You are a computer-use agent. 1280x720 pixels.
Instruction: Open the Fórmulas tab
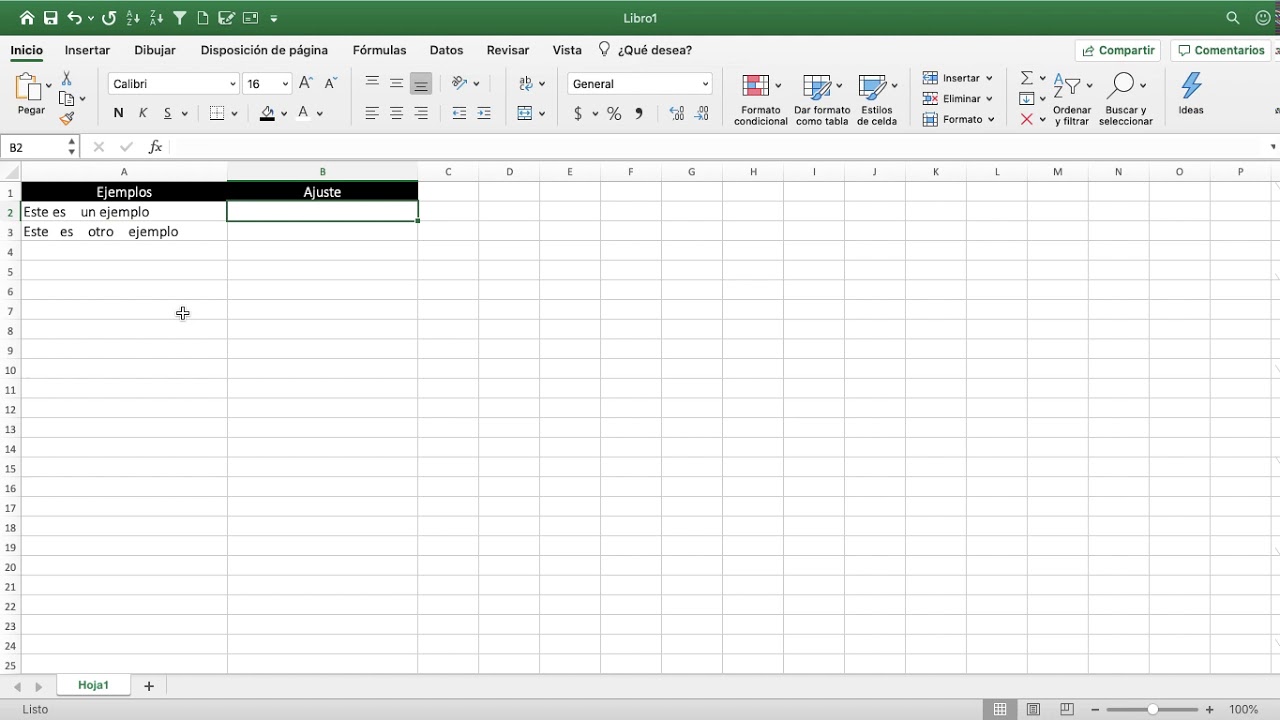[379, 50]
